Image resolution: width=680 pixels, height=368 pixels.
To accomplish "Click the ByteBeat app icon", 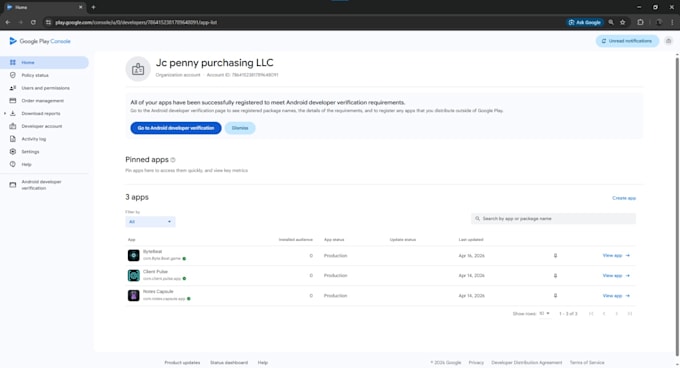I will (134, 255).
